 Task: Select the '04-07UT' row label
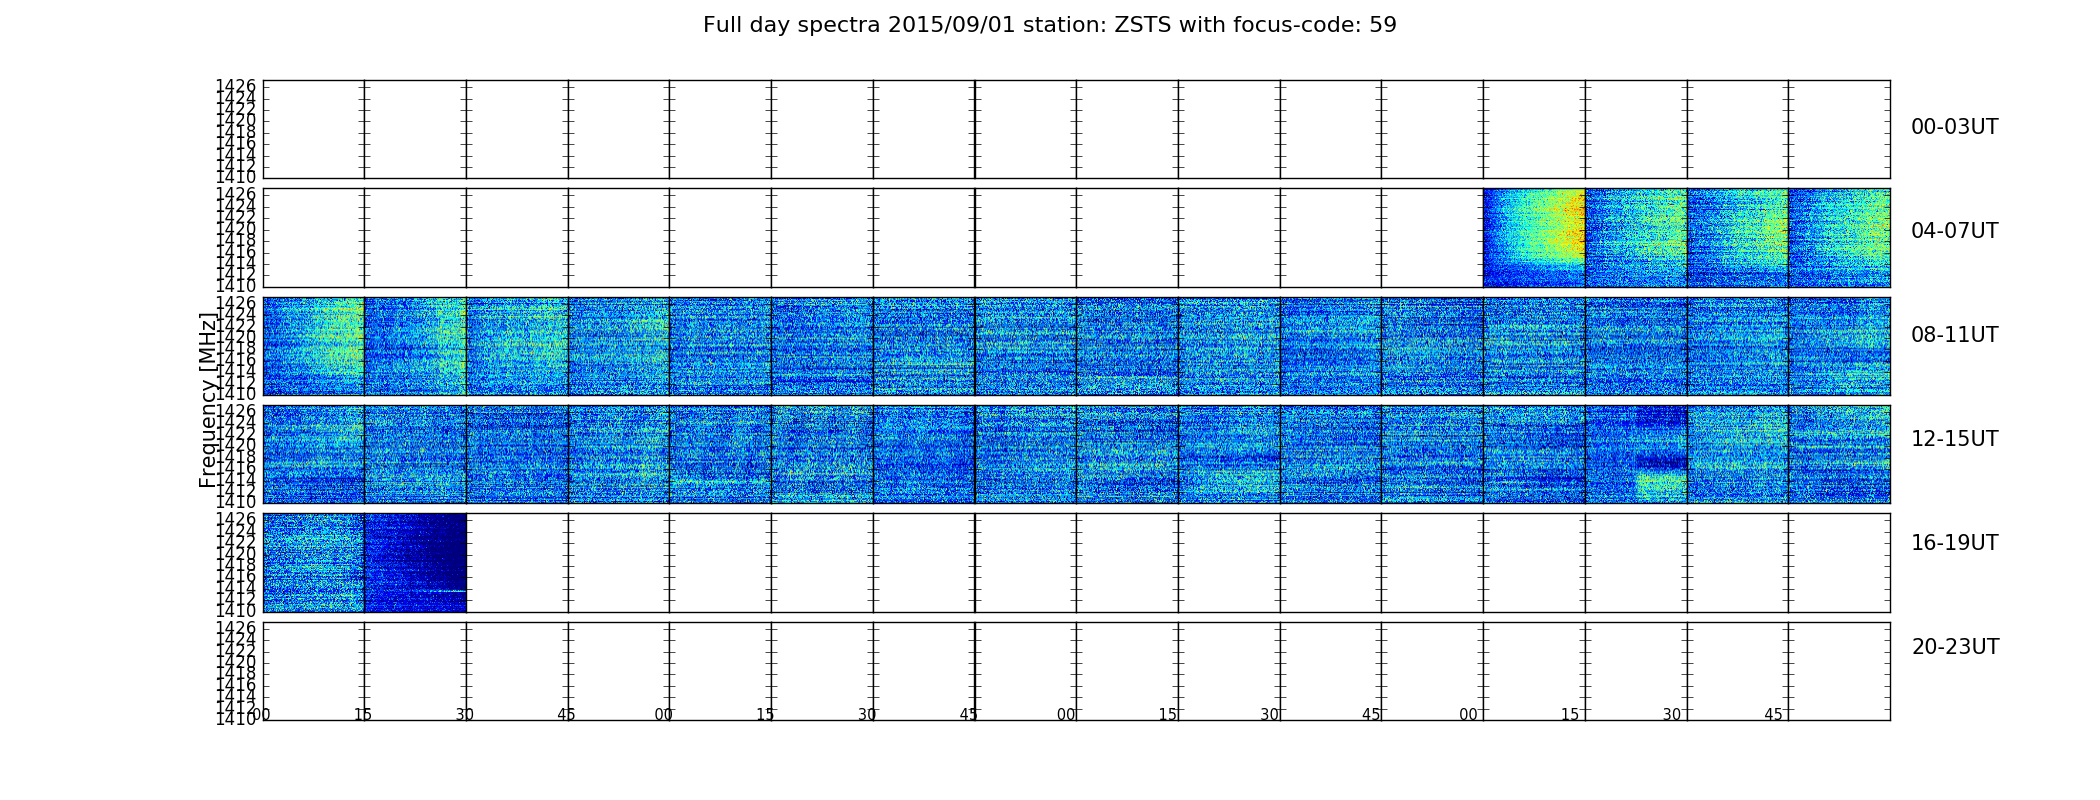[x=1954, y=231]
